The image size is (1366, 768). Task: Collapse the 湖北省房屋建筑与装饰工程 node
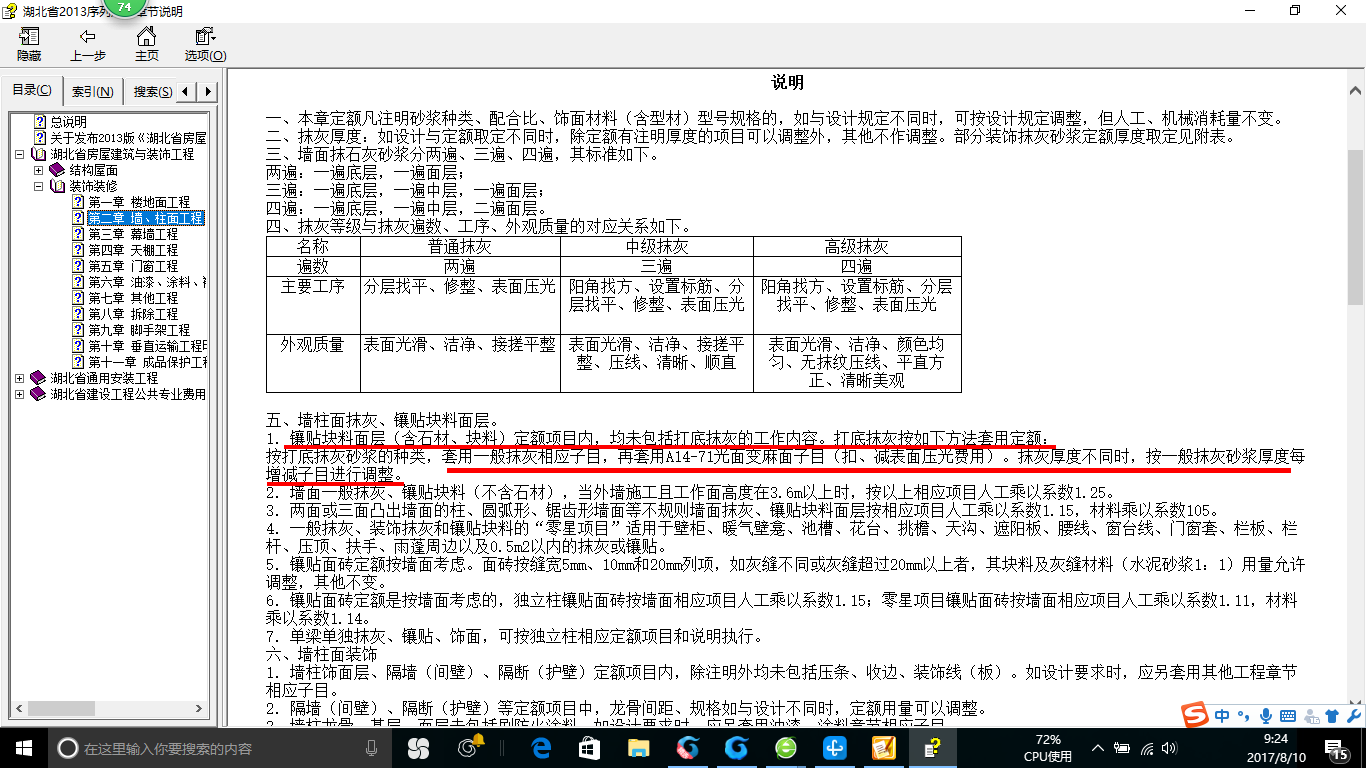point(20,154)
